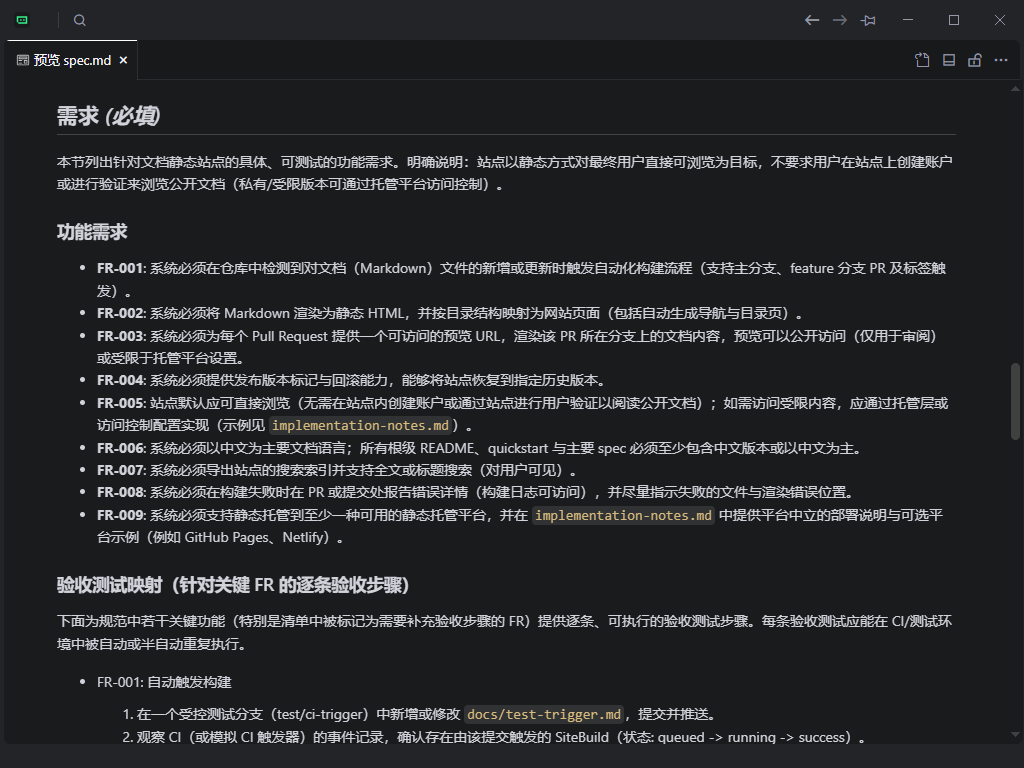Click the 验收测试映射 section heading

click(x=233, y=584)
